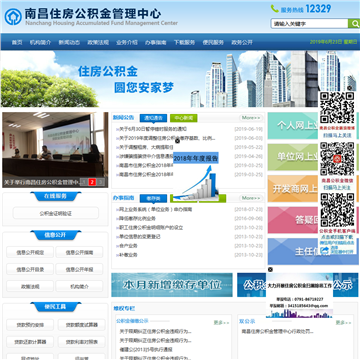Open 政策法规 navigation menu item

click(x=98, y=42)
